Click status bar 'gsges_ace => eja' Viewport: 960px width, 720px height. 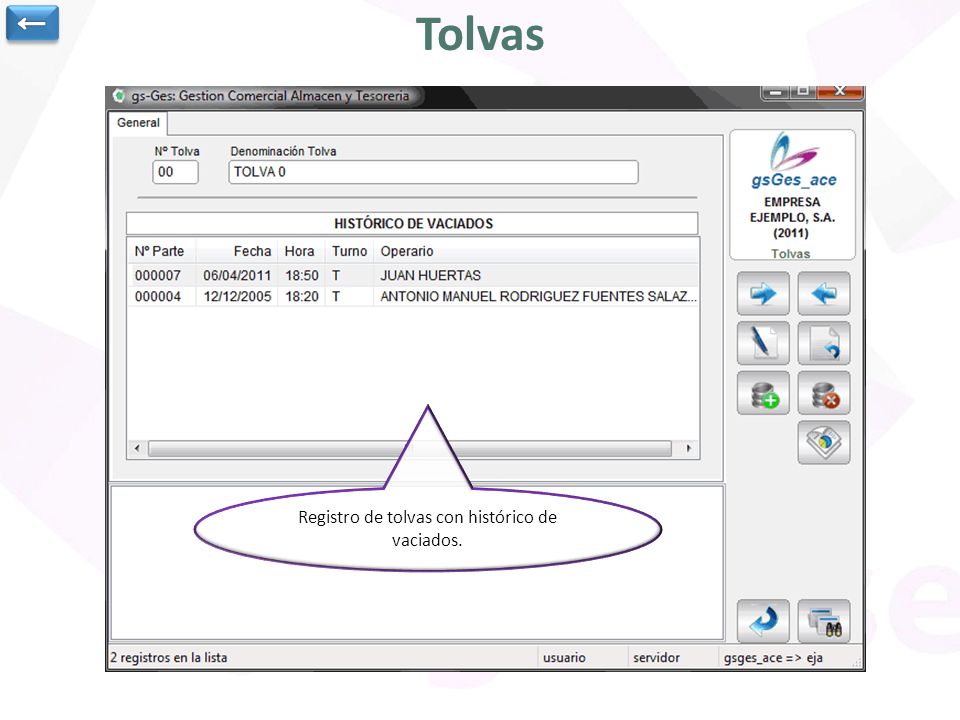[773, 658]
